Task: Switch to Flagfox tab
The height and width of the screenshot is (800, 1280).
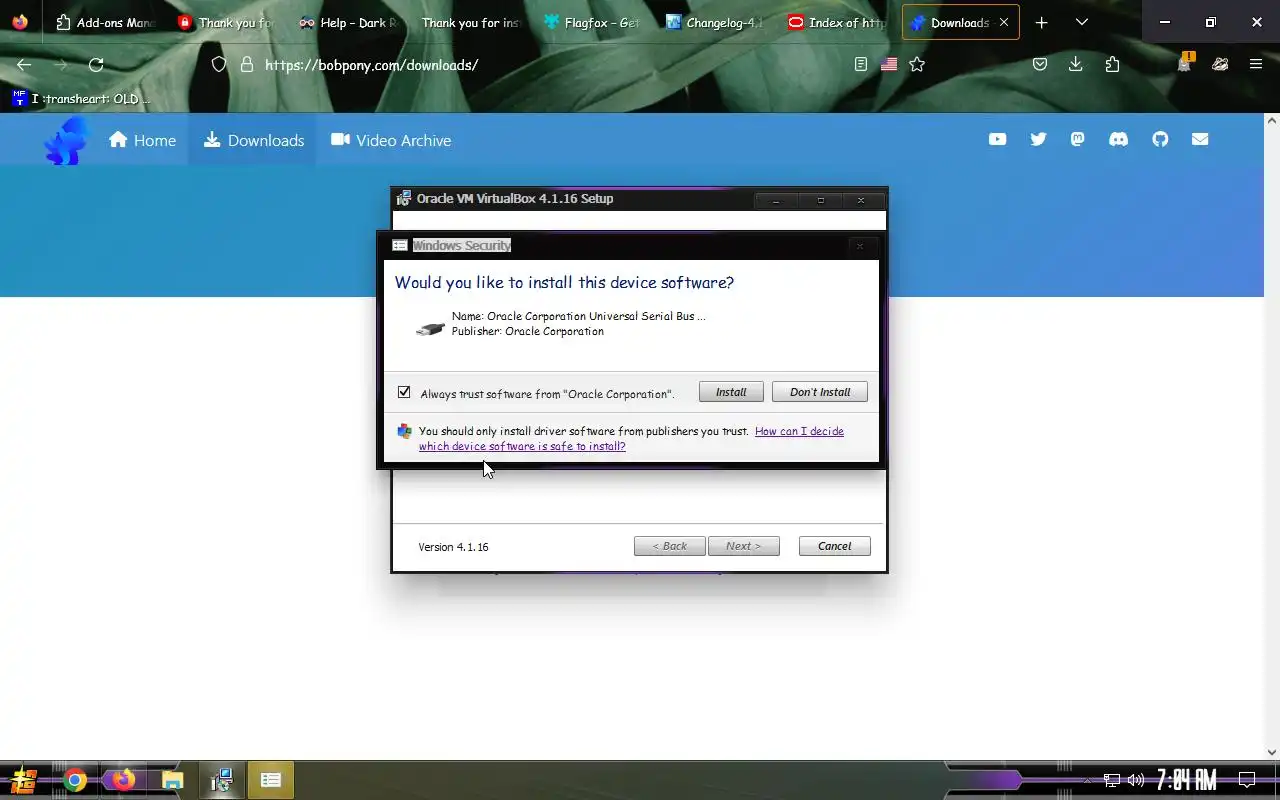Action: pyautogui.click(x=594, y=22)
